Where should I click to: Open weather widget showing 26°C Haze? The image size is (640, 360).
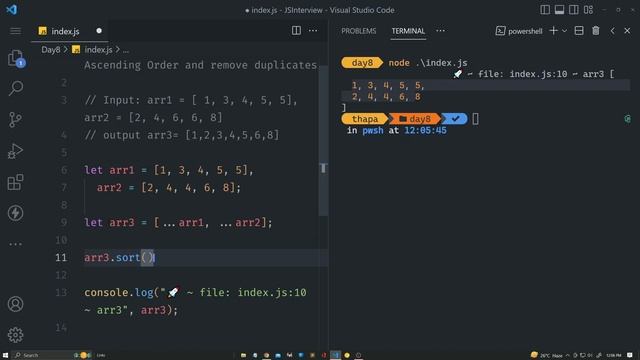point(547,355)
